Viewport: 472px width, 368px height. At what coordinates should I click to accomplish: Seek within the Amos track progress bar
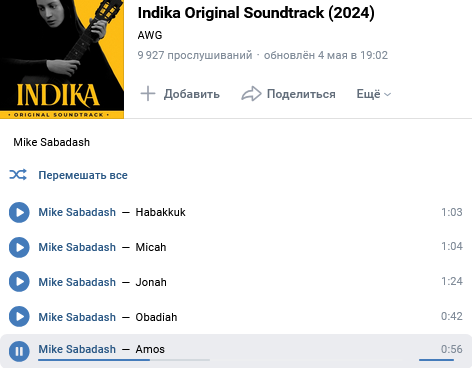click(124, 360)
